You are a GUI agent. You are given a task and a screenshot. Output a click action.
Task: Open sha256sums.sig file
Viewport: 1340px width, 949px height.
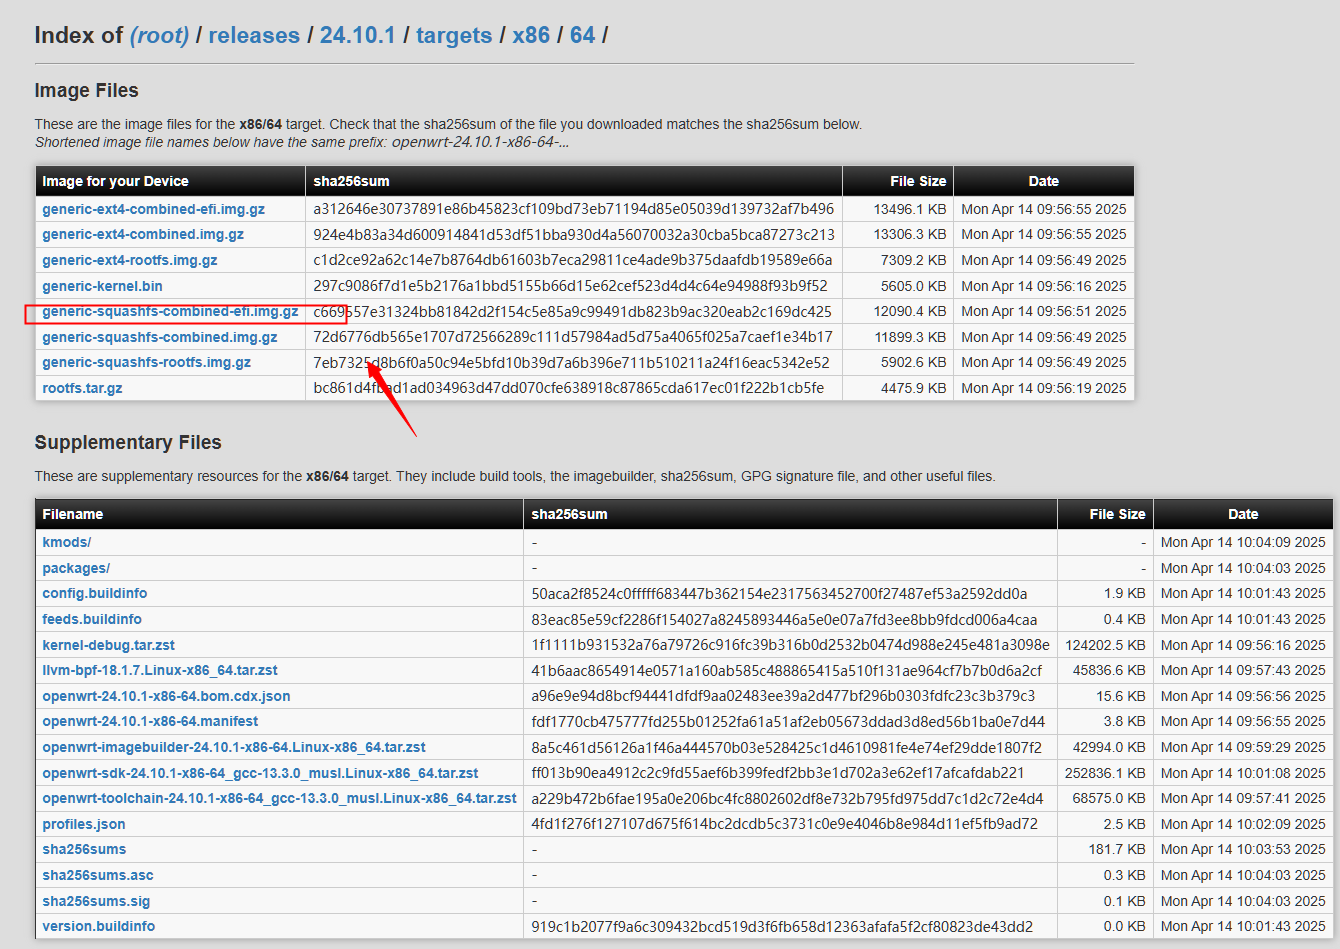pyautogui.click(x=96, y=901)
